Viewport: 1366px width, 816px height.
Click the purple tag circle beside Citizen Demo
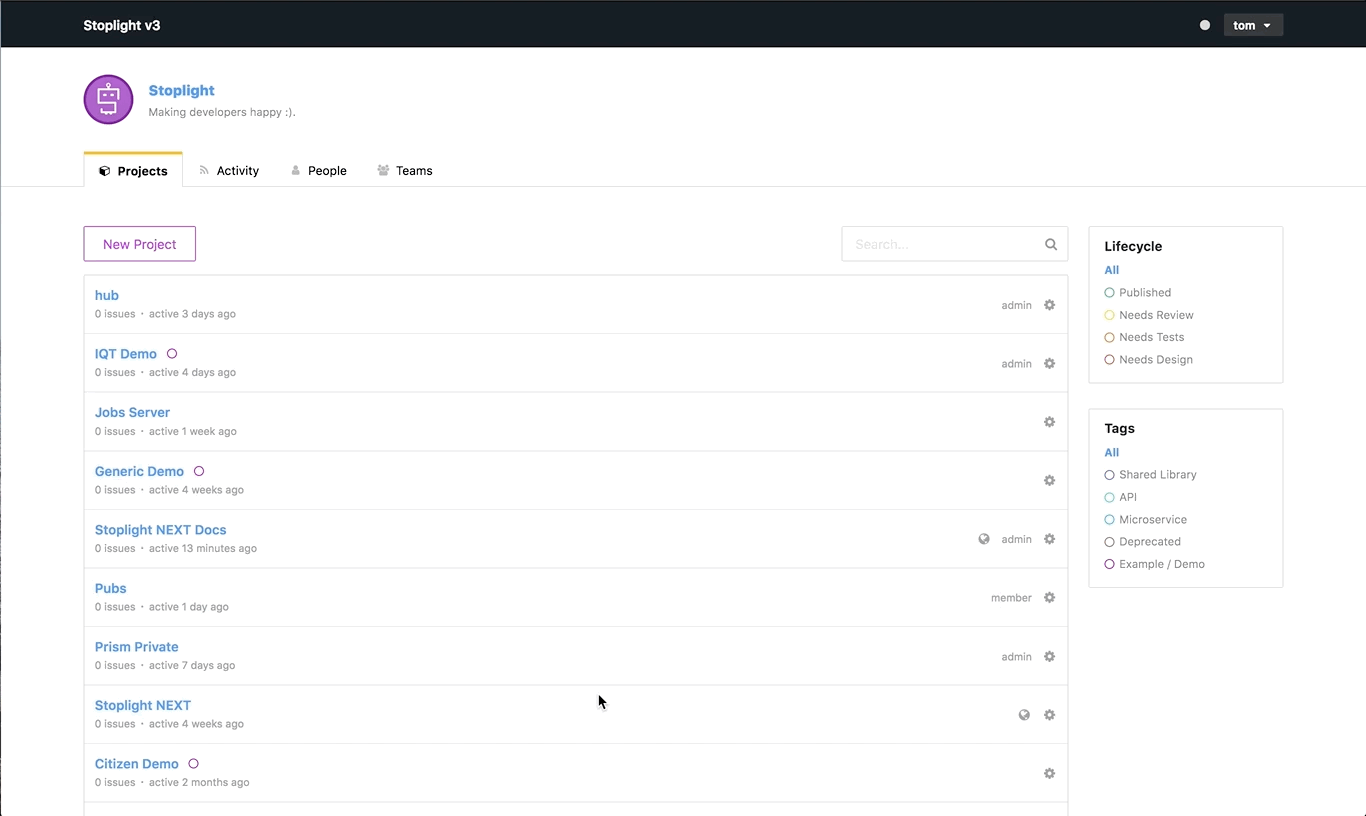(x=194, y=764)
